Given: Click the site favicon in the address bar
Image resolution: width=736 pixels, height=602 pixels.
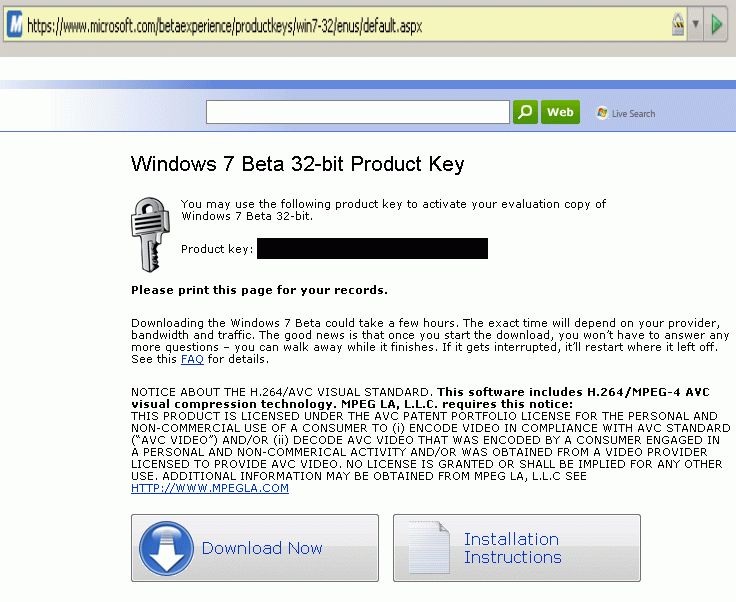Looking at the screenshot, I should (x=14, y=25).
